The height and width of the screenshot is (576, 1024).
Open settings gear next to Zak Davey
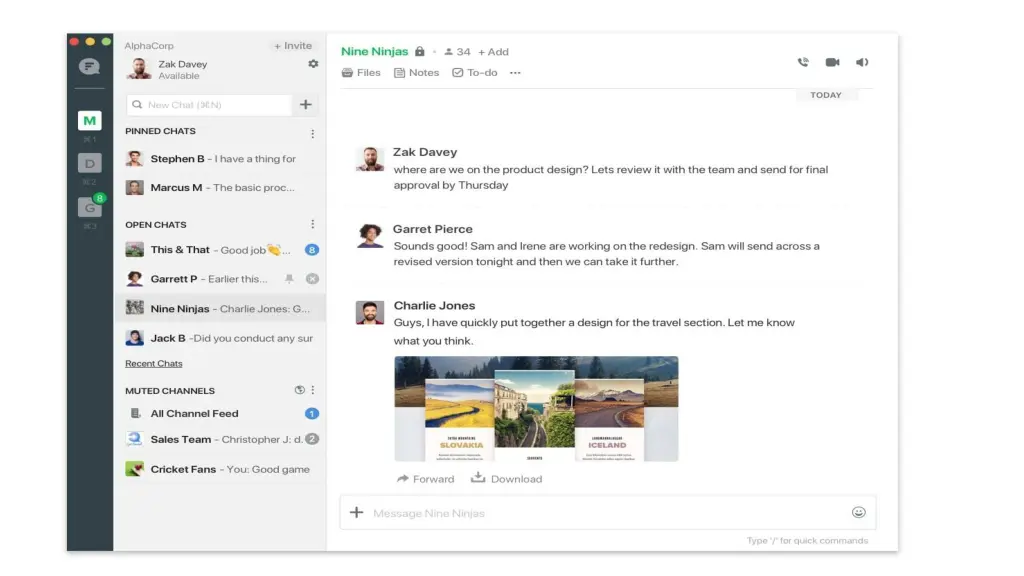pyautogui.click(x=313, y=64)
